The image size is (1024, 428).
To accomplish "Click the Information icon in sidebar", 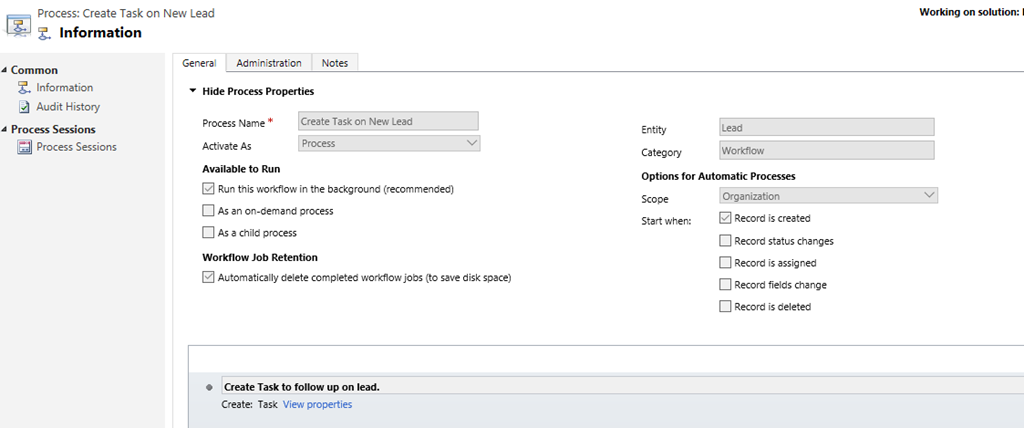I will 24,88.
